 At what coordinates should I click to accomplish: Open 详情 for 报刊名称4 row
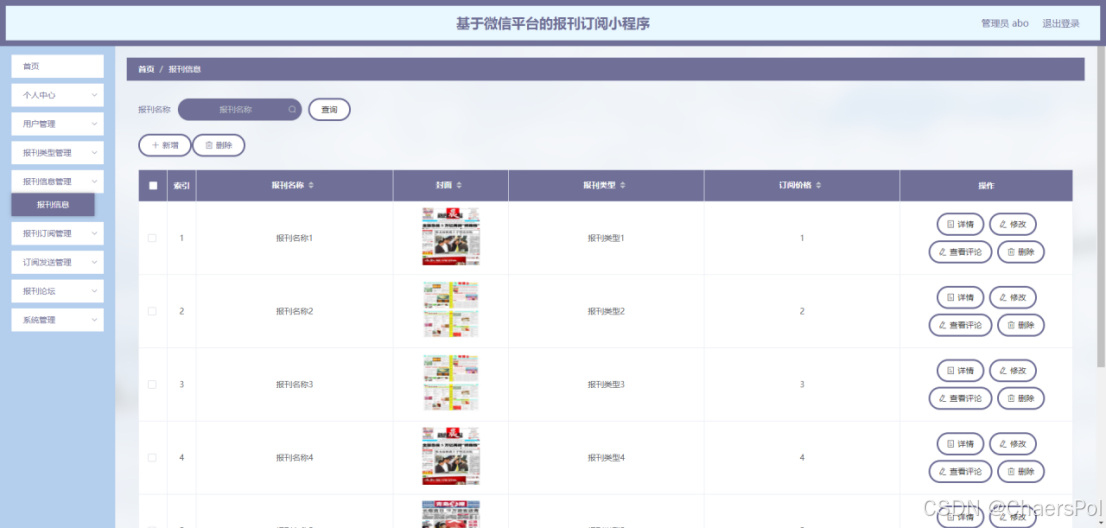coord(960,444)
